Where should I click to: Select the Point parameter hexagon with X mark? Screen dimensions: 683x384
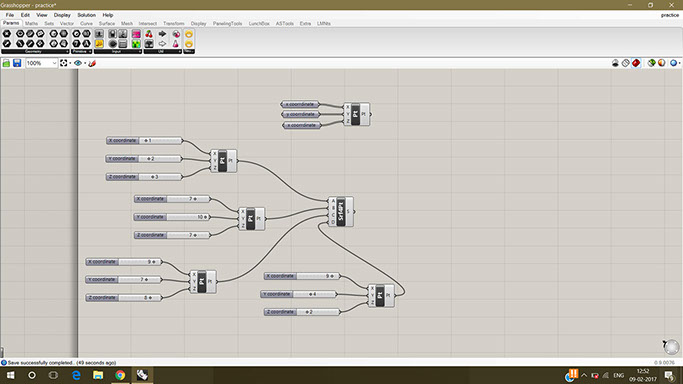[7, 34]
